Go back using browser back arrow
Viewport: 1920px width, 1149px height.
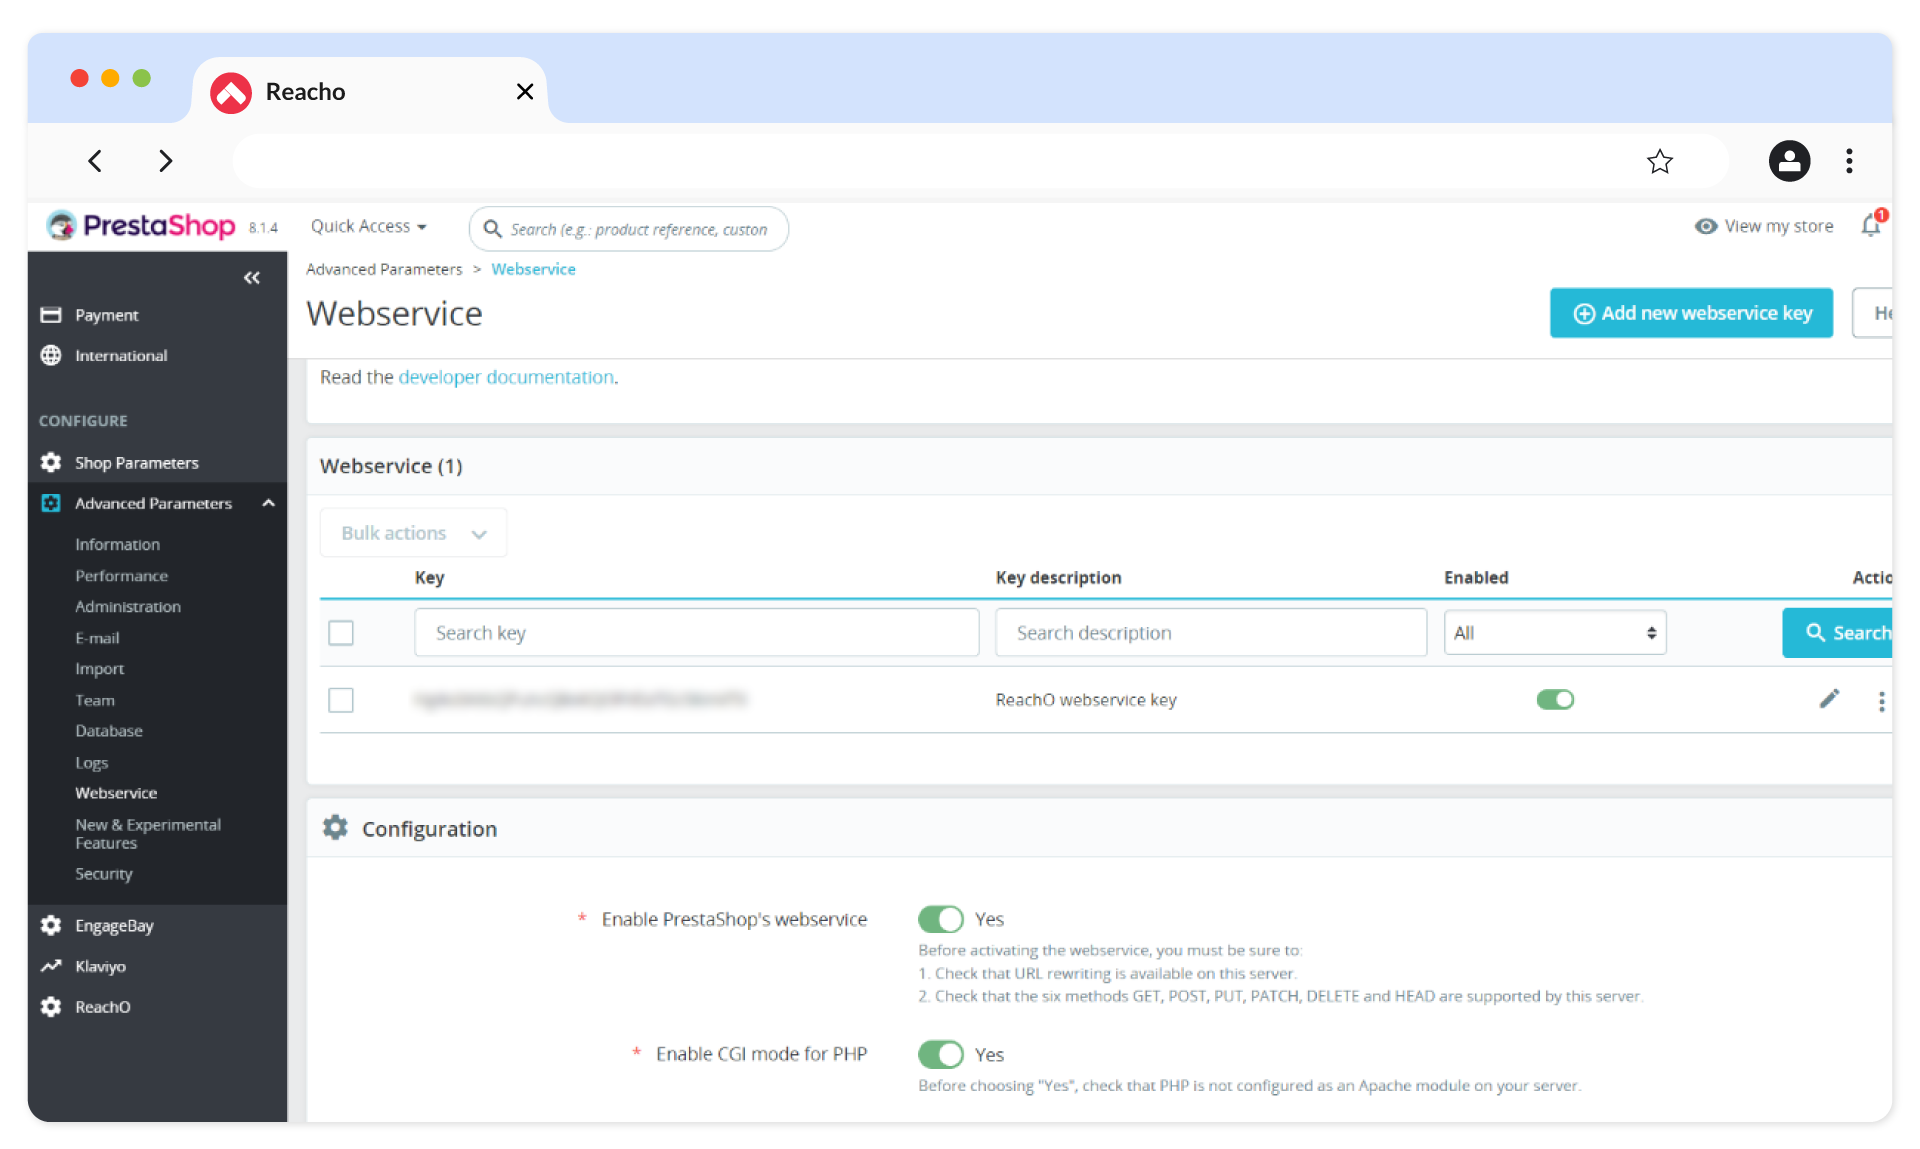pos(95,161)
